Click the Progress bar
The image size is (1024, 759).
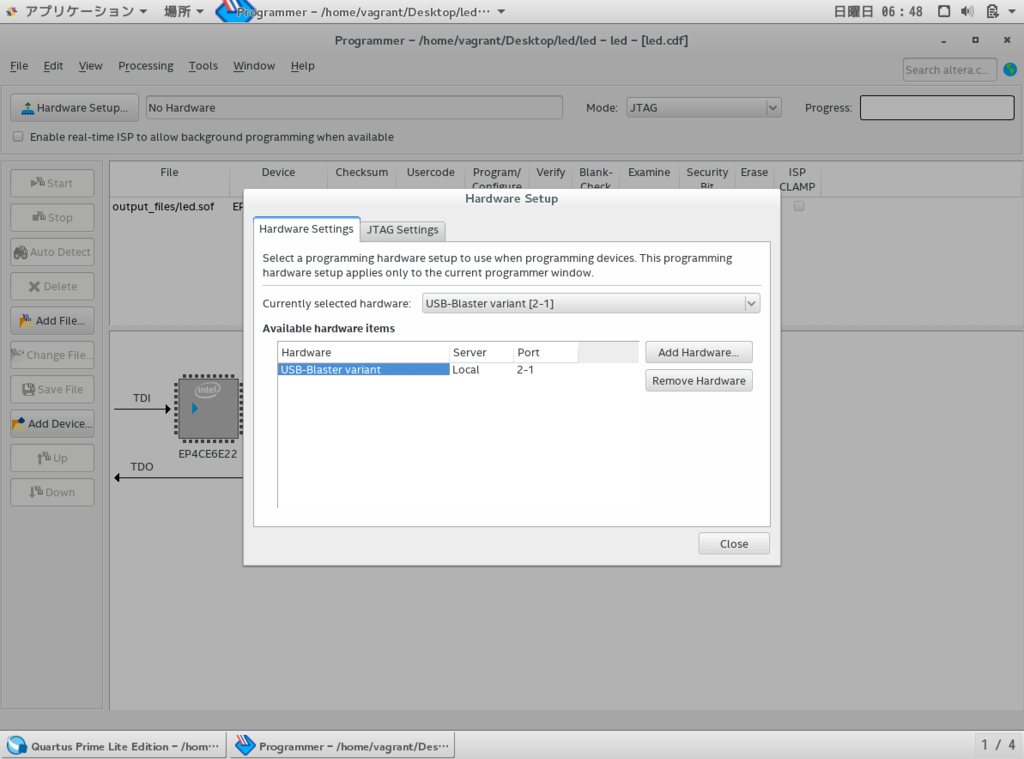coord(937,108)
